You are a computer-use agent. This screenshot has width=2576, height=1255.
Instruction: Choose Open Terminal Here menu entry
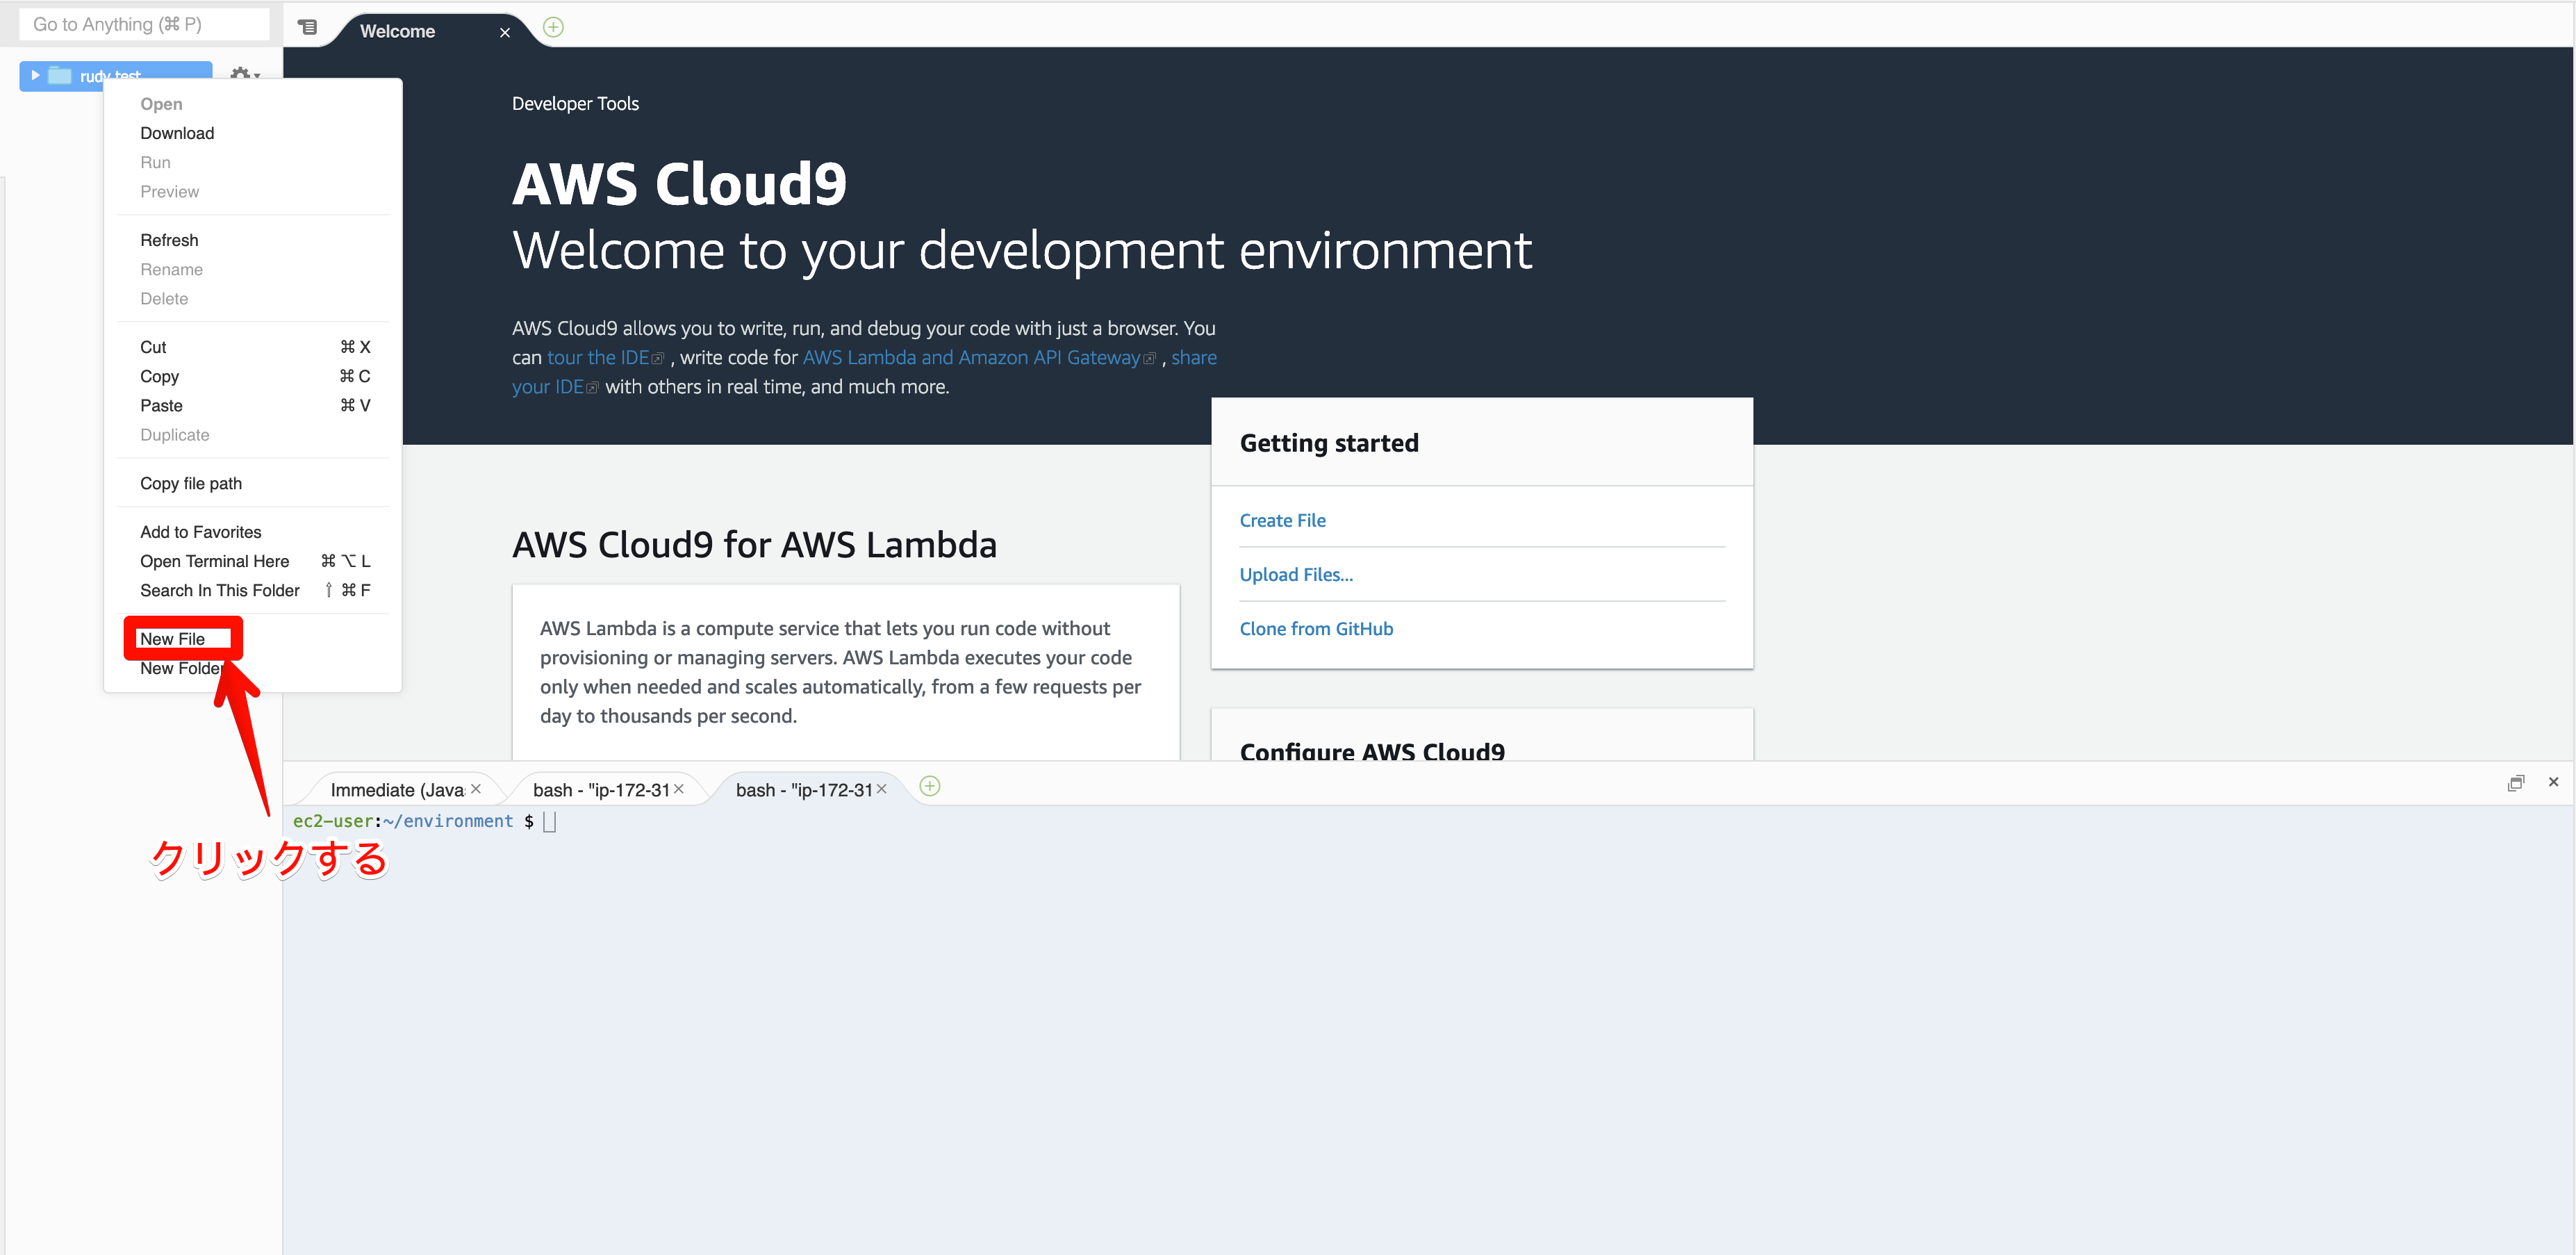[x=253, y=561]
